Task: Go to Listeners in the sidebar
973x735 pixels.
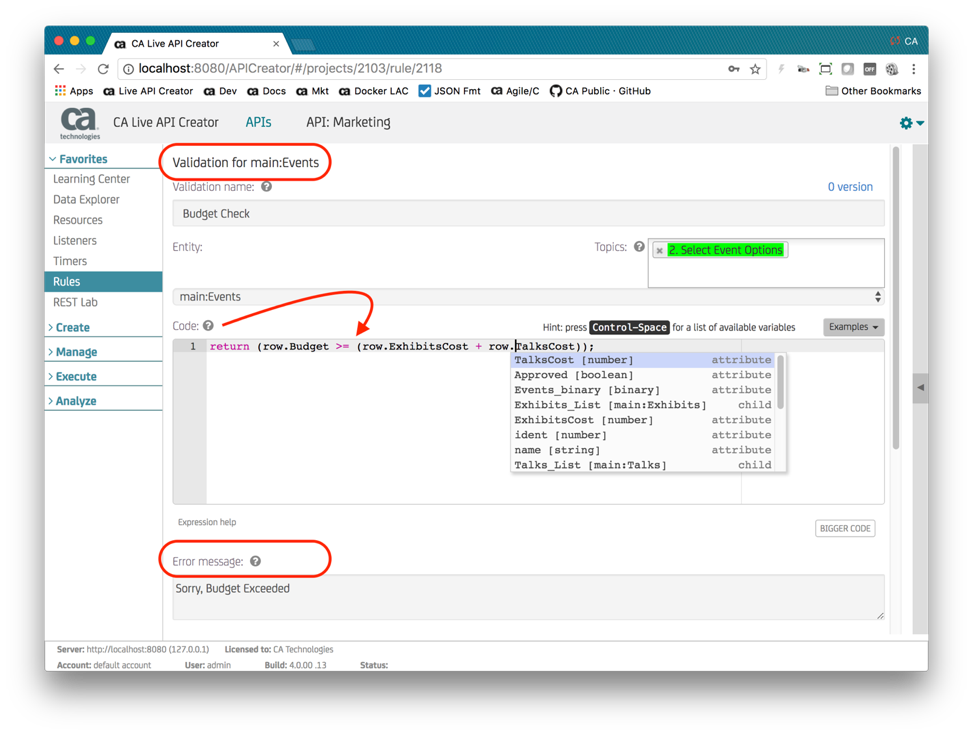Action: [74, 240]
